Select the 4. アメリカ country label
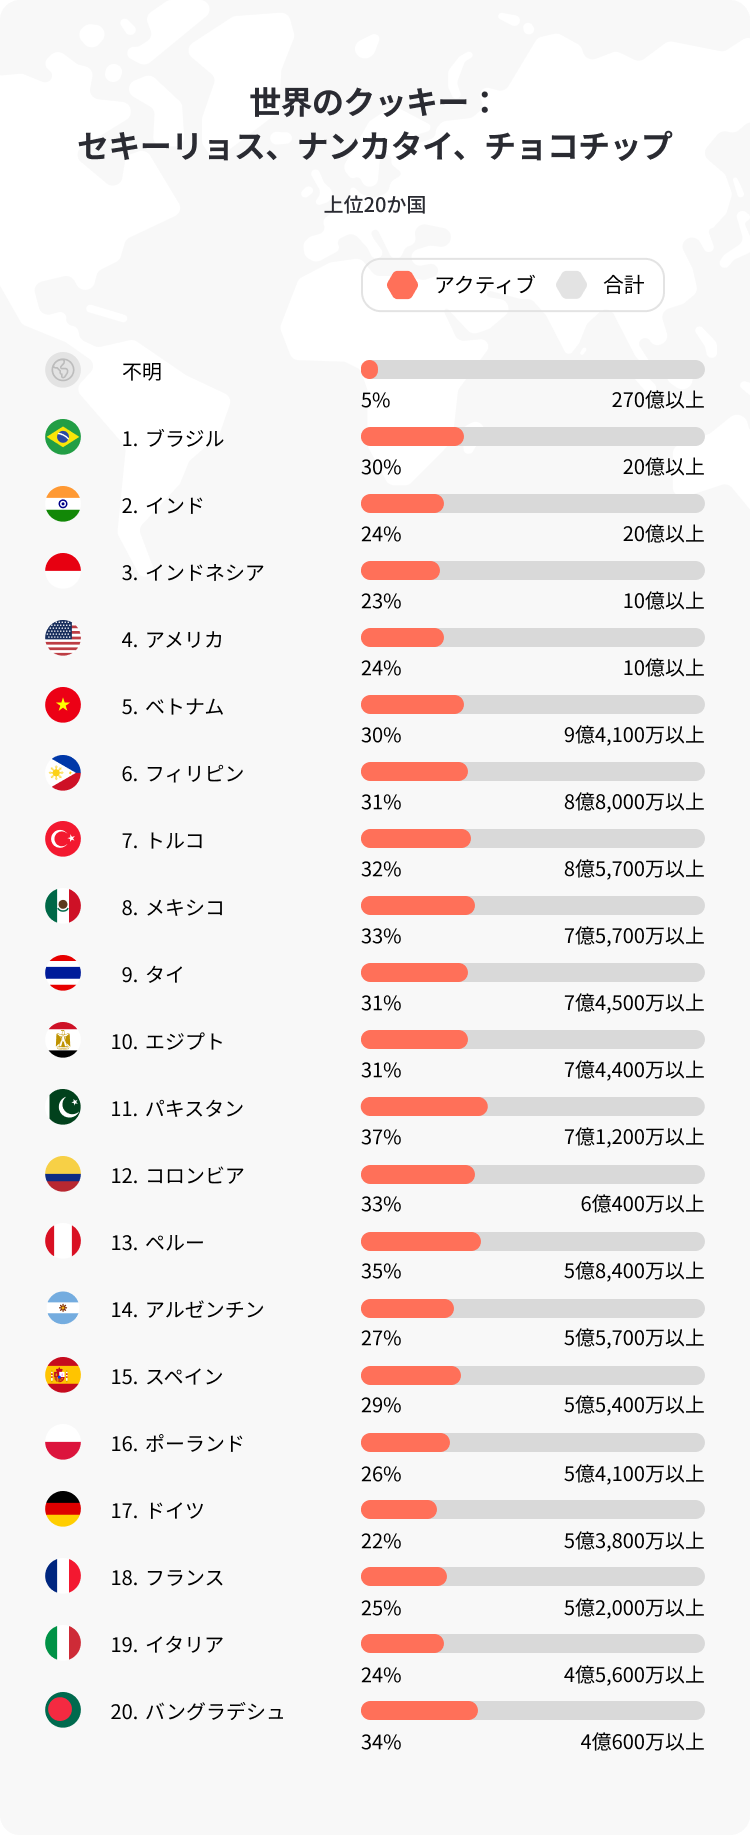The height and width of the screenshot is (1835, 750). tap(172, 639)
